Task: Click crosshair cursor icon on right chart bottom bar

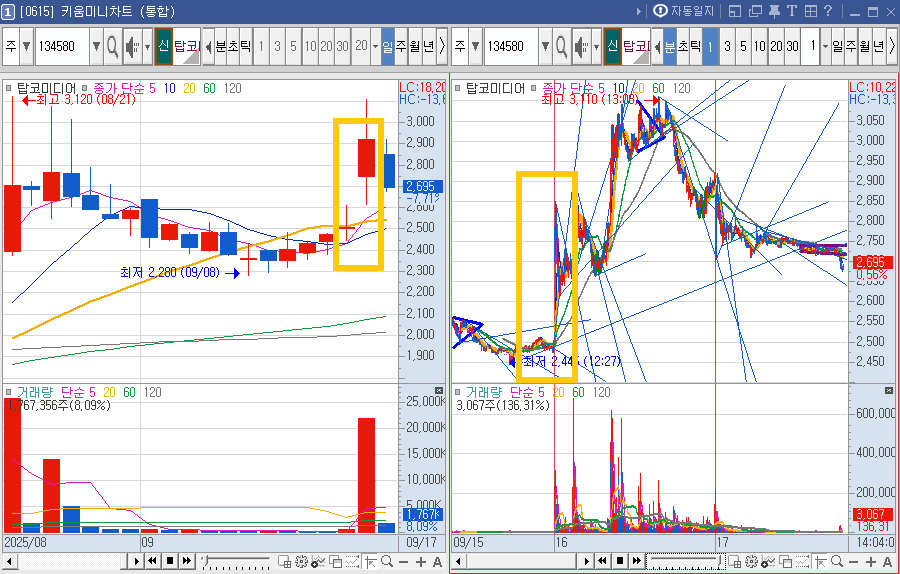Action: click(x=820, y=561)
